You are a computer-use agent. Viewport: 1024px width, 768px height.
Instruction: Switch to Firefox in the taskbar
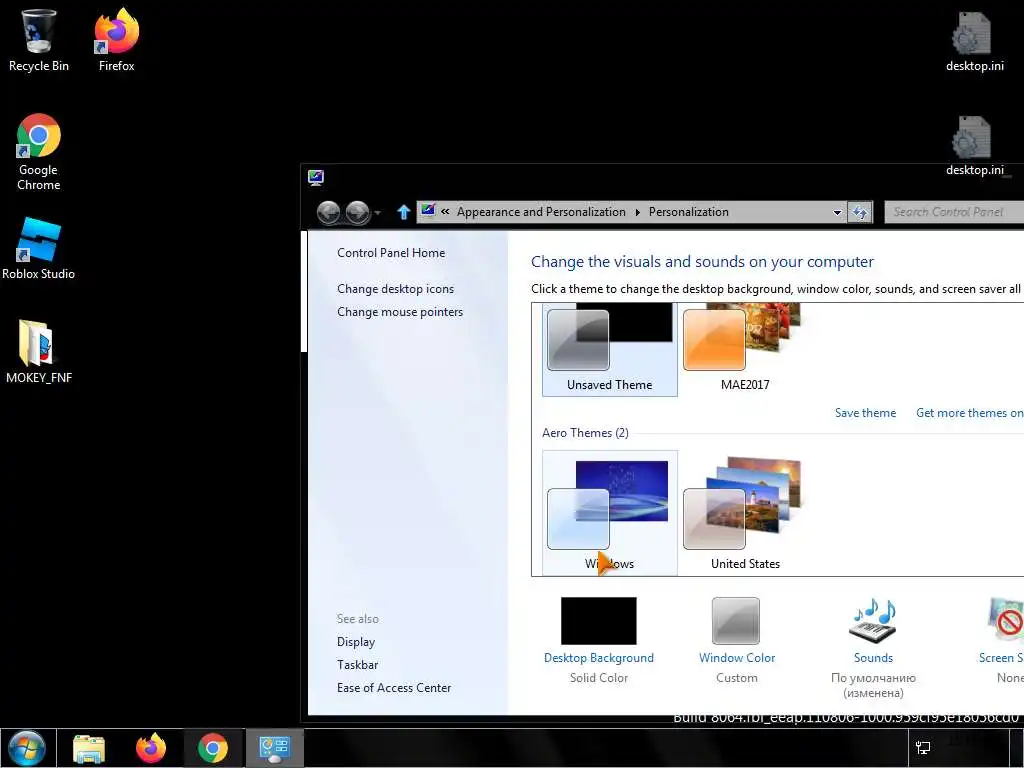point(151,748)
